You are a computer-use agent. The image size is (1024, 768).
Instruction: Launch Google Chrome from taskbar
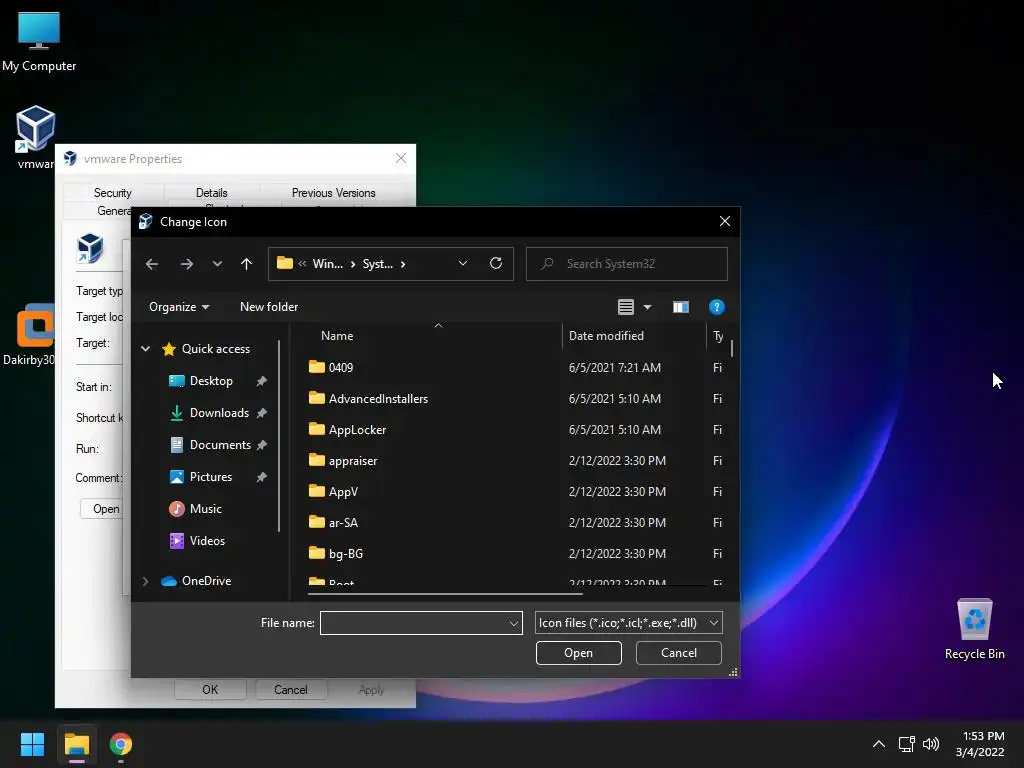121,744
